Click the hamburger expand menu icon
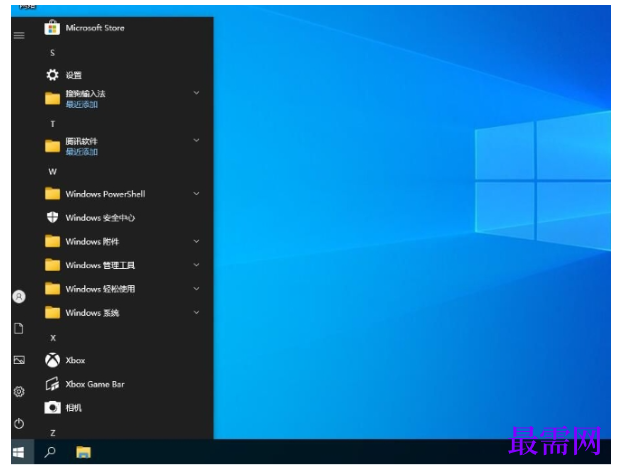Screen dimensions: 620x472 (x=19, y=36)
